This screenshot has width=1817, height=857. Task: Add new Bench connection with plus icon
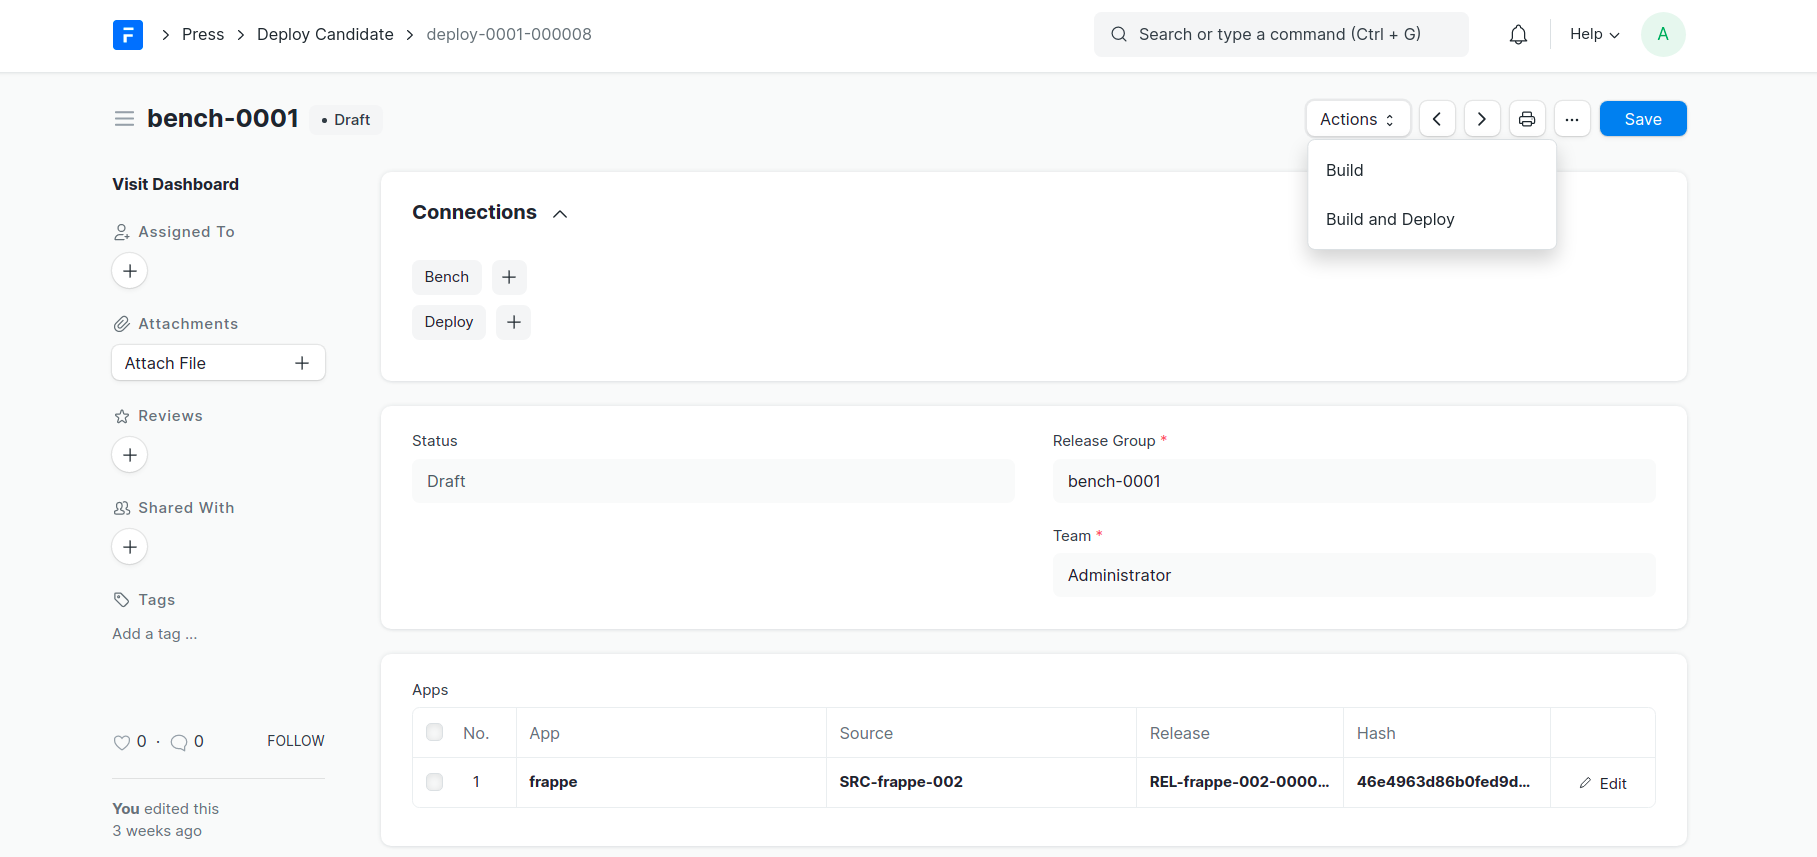(x=509, y=277)
